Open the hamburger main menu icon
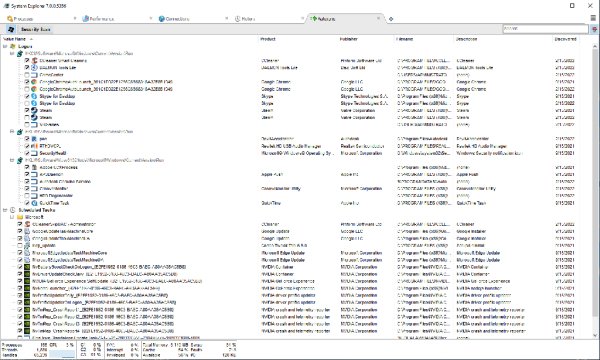Screen dimensions: 600x360 [x=593, y=18]
